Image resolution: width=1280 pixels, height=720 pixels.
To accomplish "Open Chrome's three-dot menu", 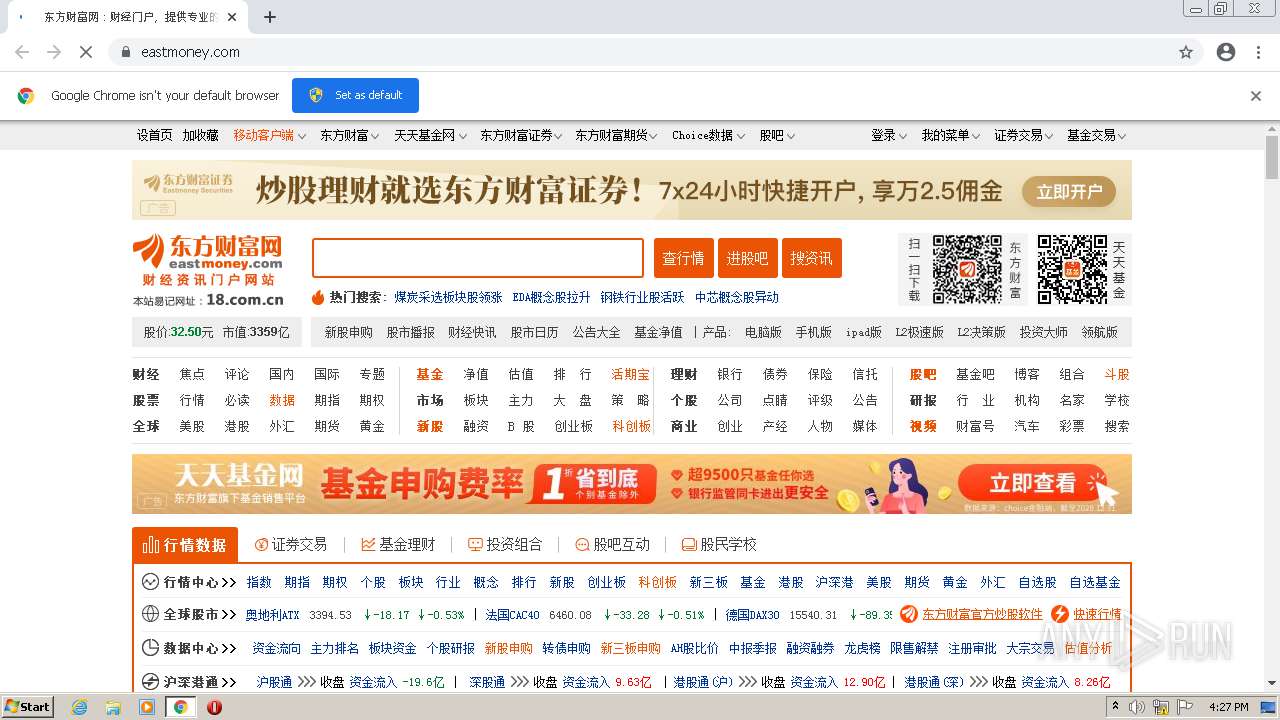I will [1258, 52].
